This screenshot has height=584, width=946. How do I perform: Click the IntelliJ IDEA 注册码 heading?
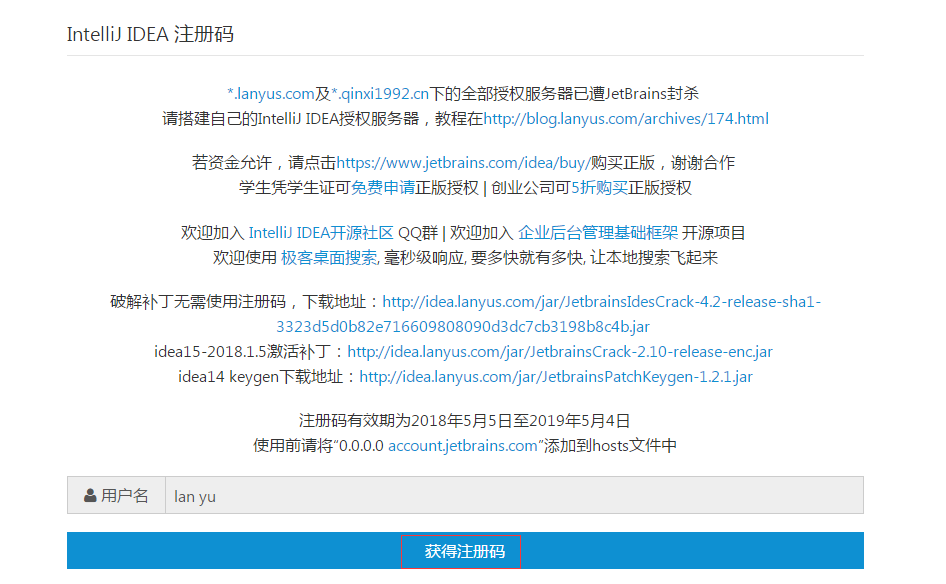[150, 34]
